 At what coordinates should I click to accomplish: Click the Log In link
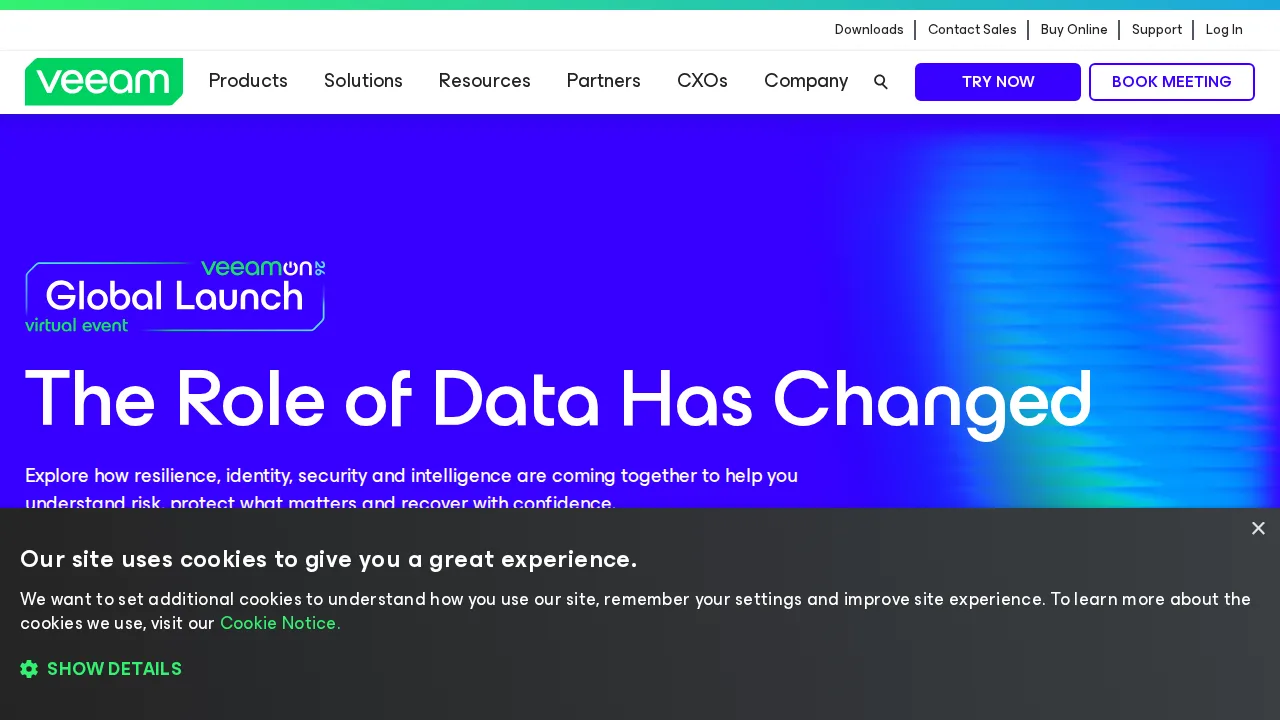coord(1224,30)
